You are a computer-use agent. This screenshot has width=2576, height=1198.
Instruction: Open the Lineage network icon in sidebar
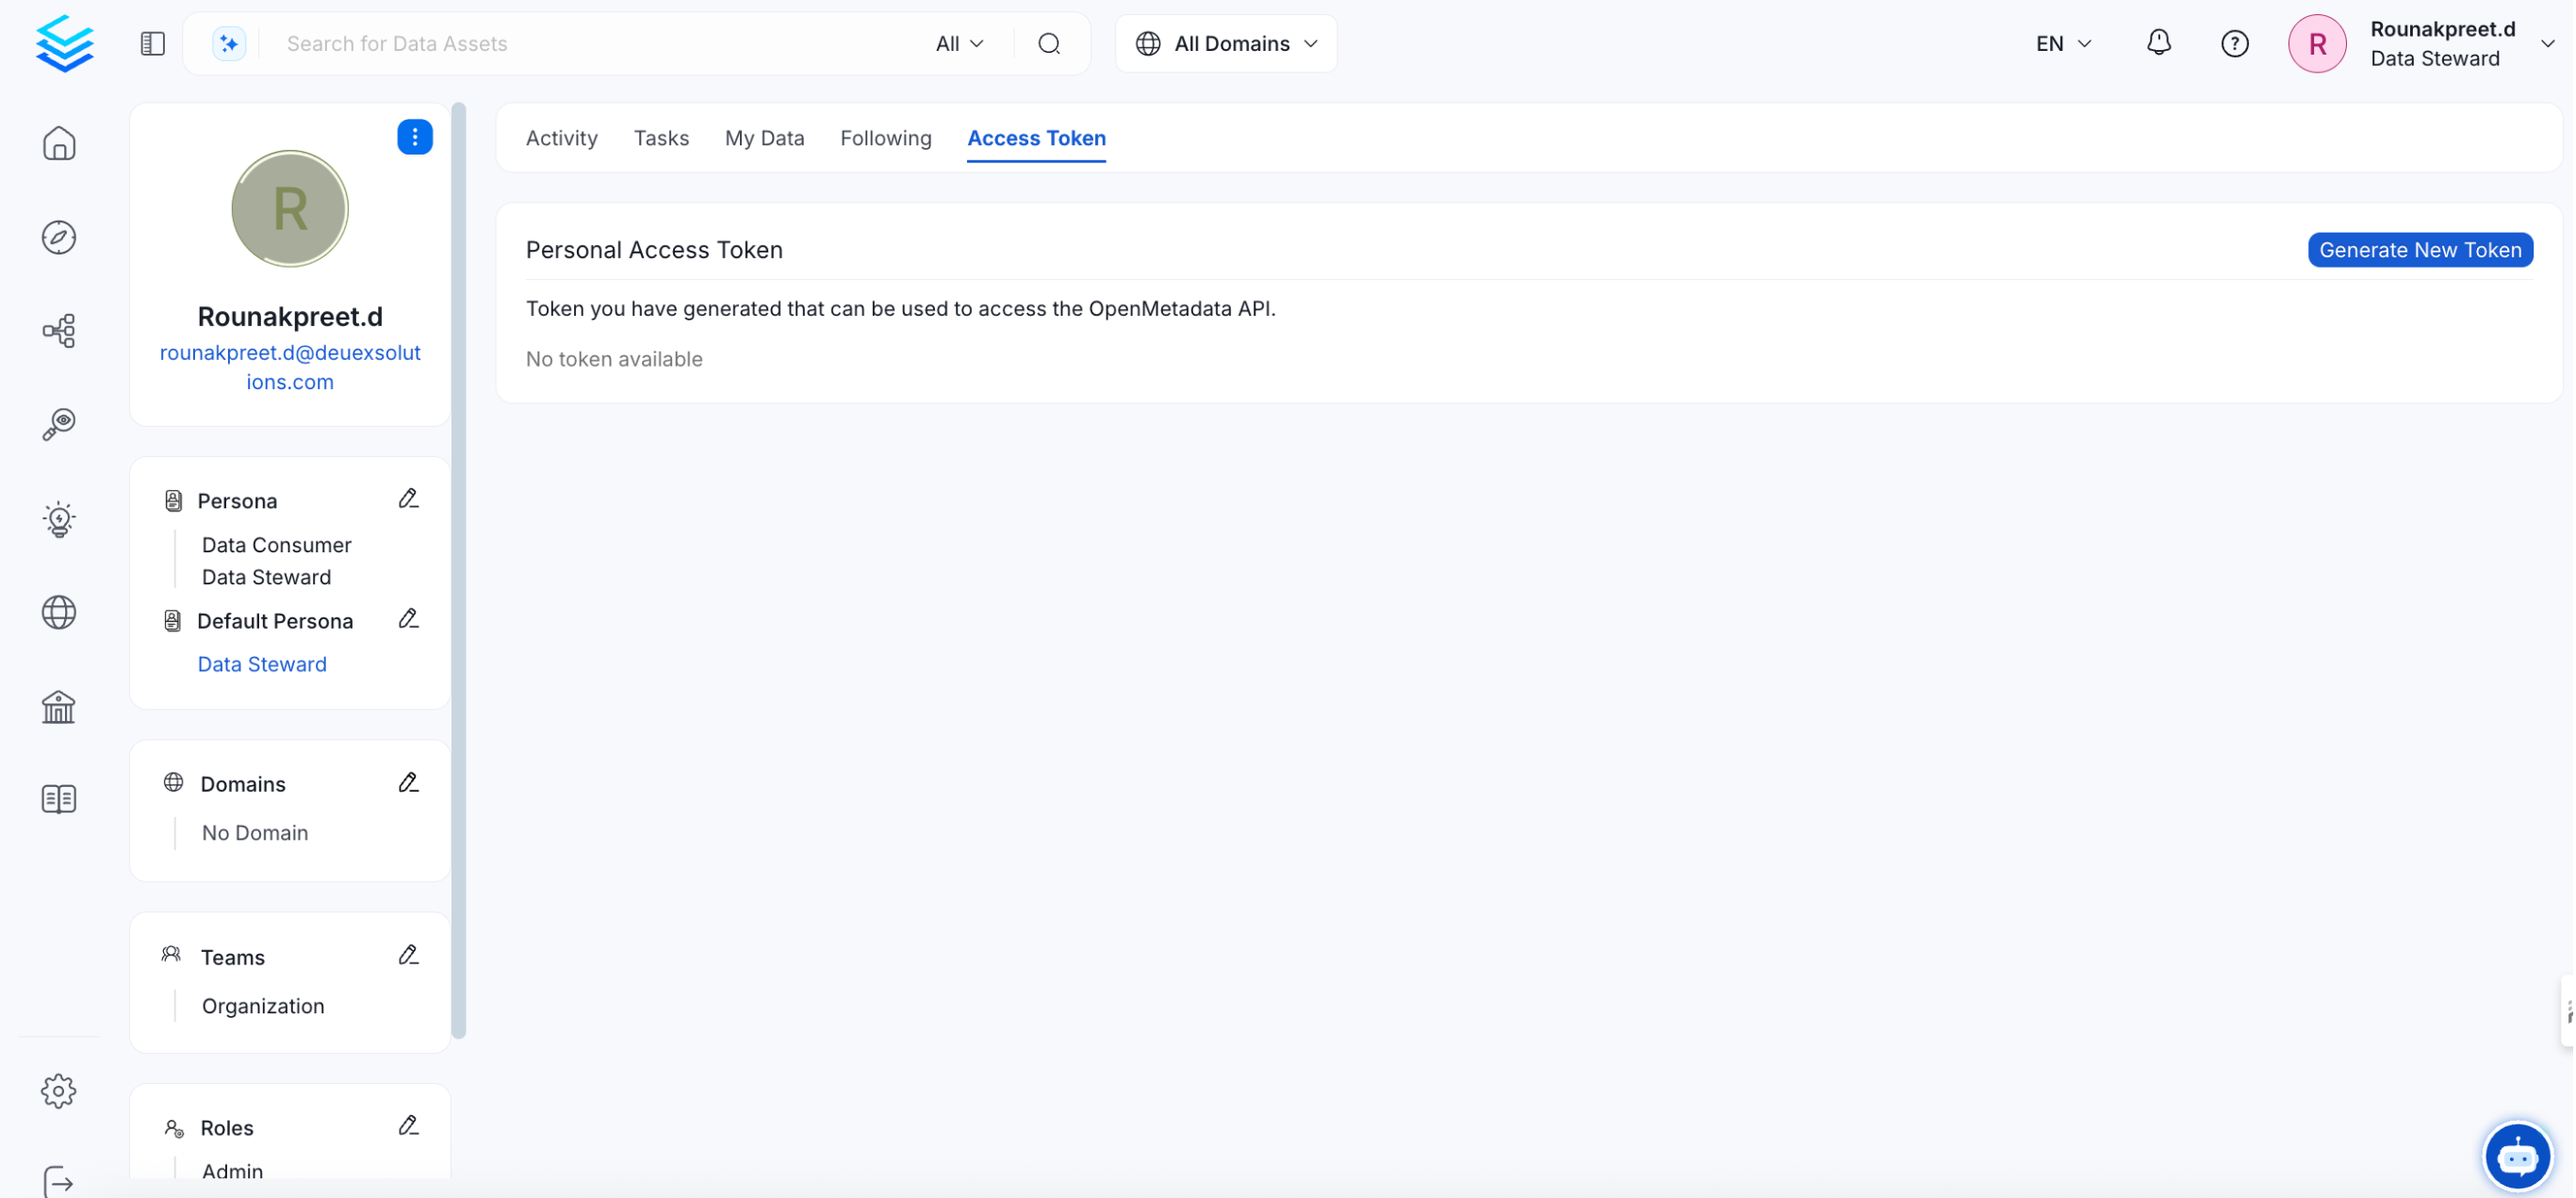(x=59, y=330)
